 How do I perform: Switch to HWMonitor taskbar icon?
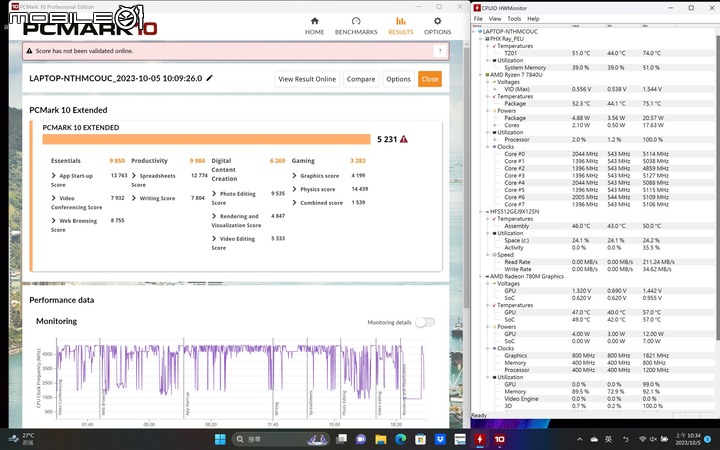[480, 439]
